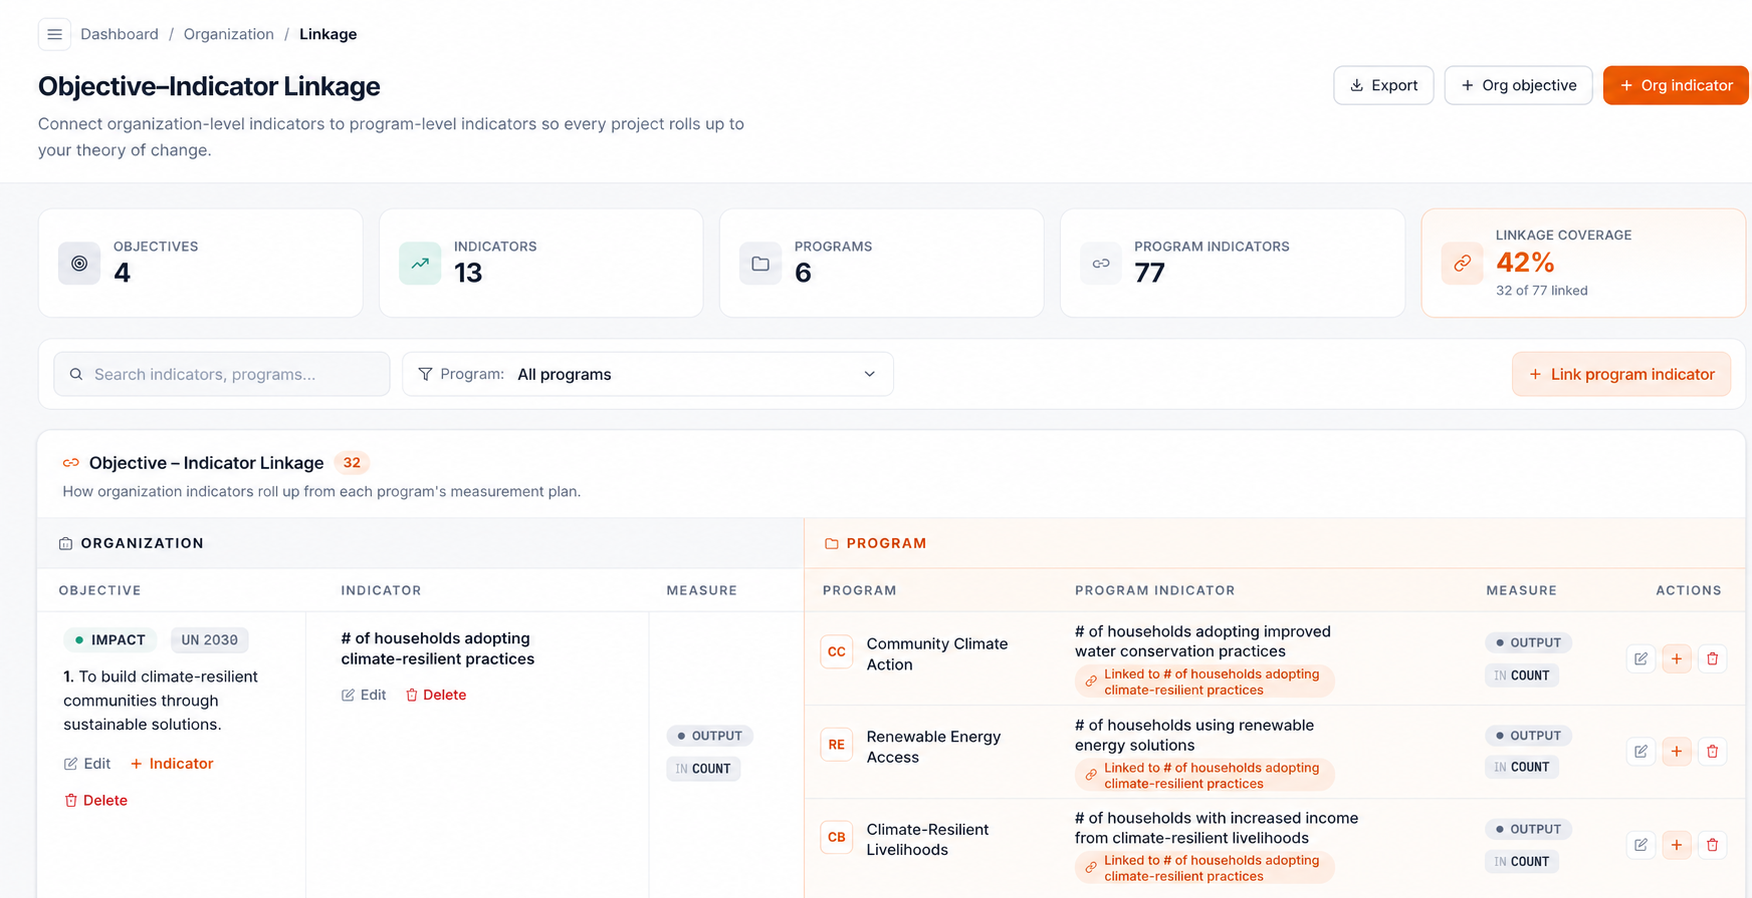
Task: Click linked tag under increased income indicator
Action: tap(1204, 868)
